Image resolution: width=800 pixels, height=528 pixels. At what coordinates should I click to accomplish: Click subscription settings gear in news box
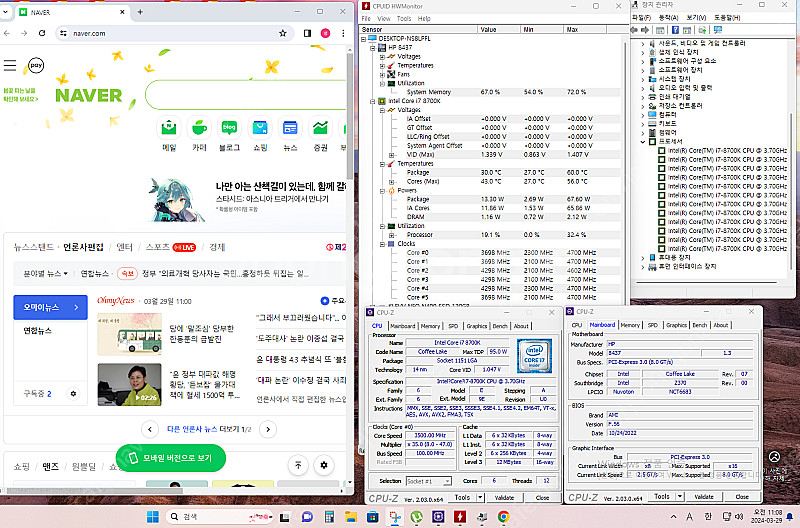point(73,394)
